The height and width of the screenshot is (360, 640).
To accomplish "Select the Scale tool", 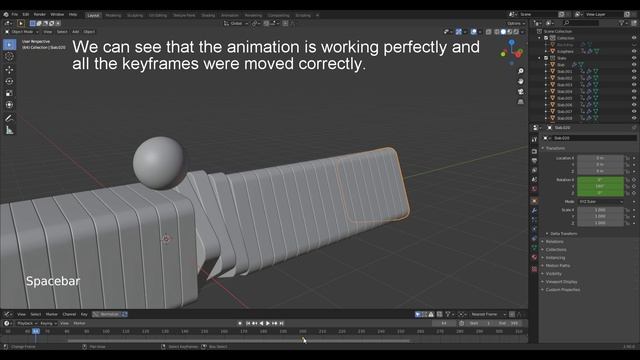I will (x=9, y=93).
